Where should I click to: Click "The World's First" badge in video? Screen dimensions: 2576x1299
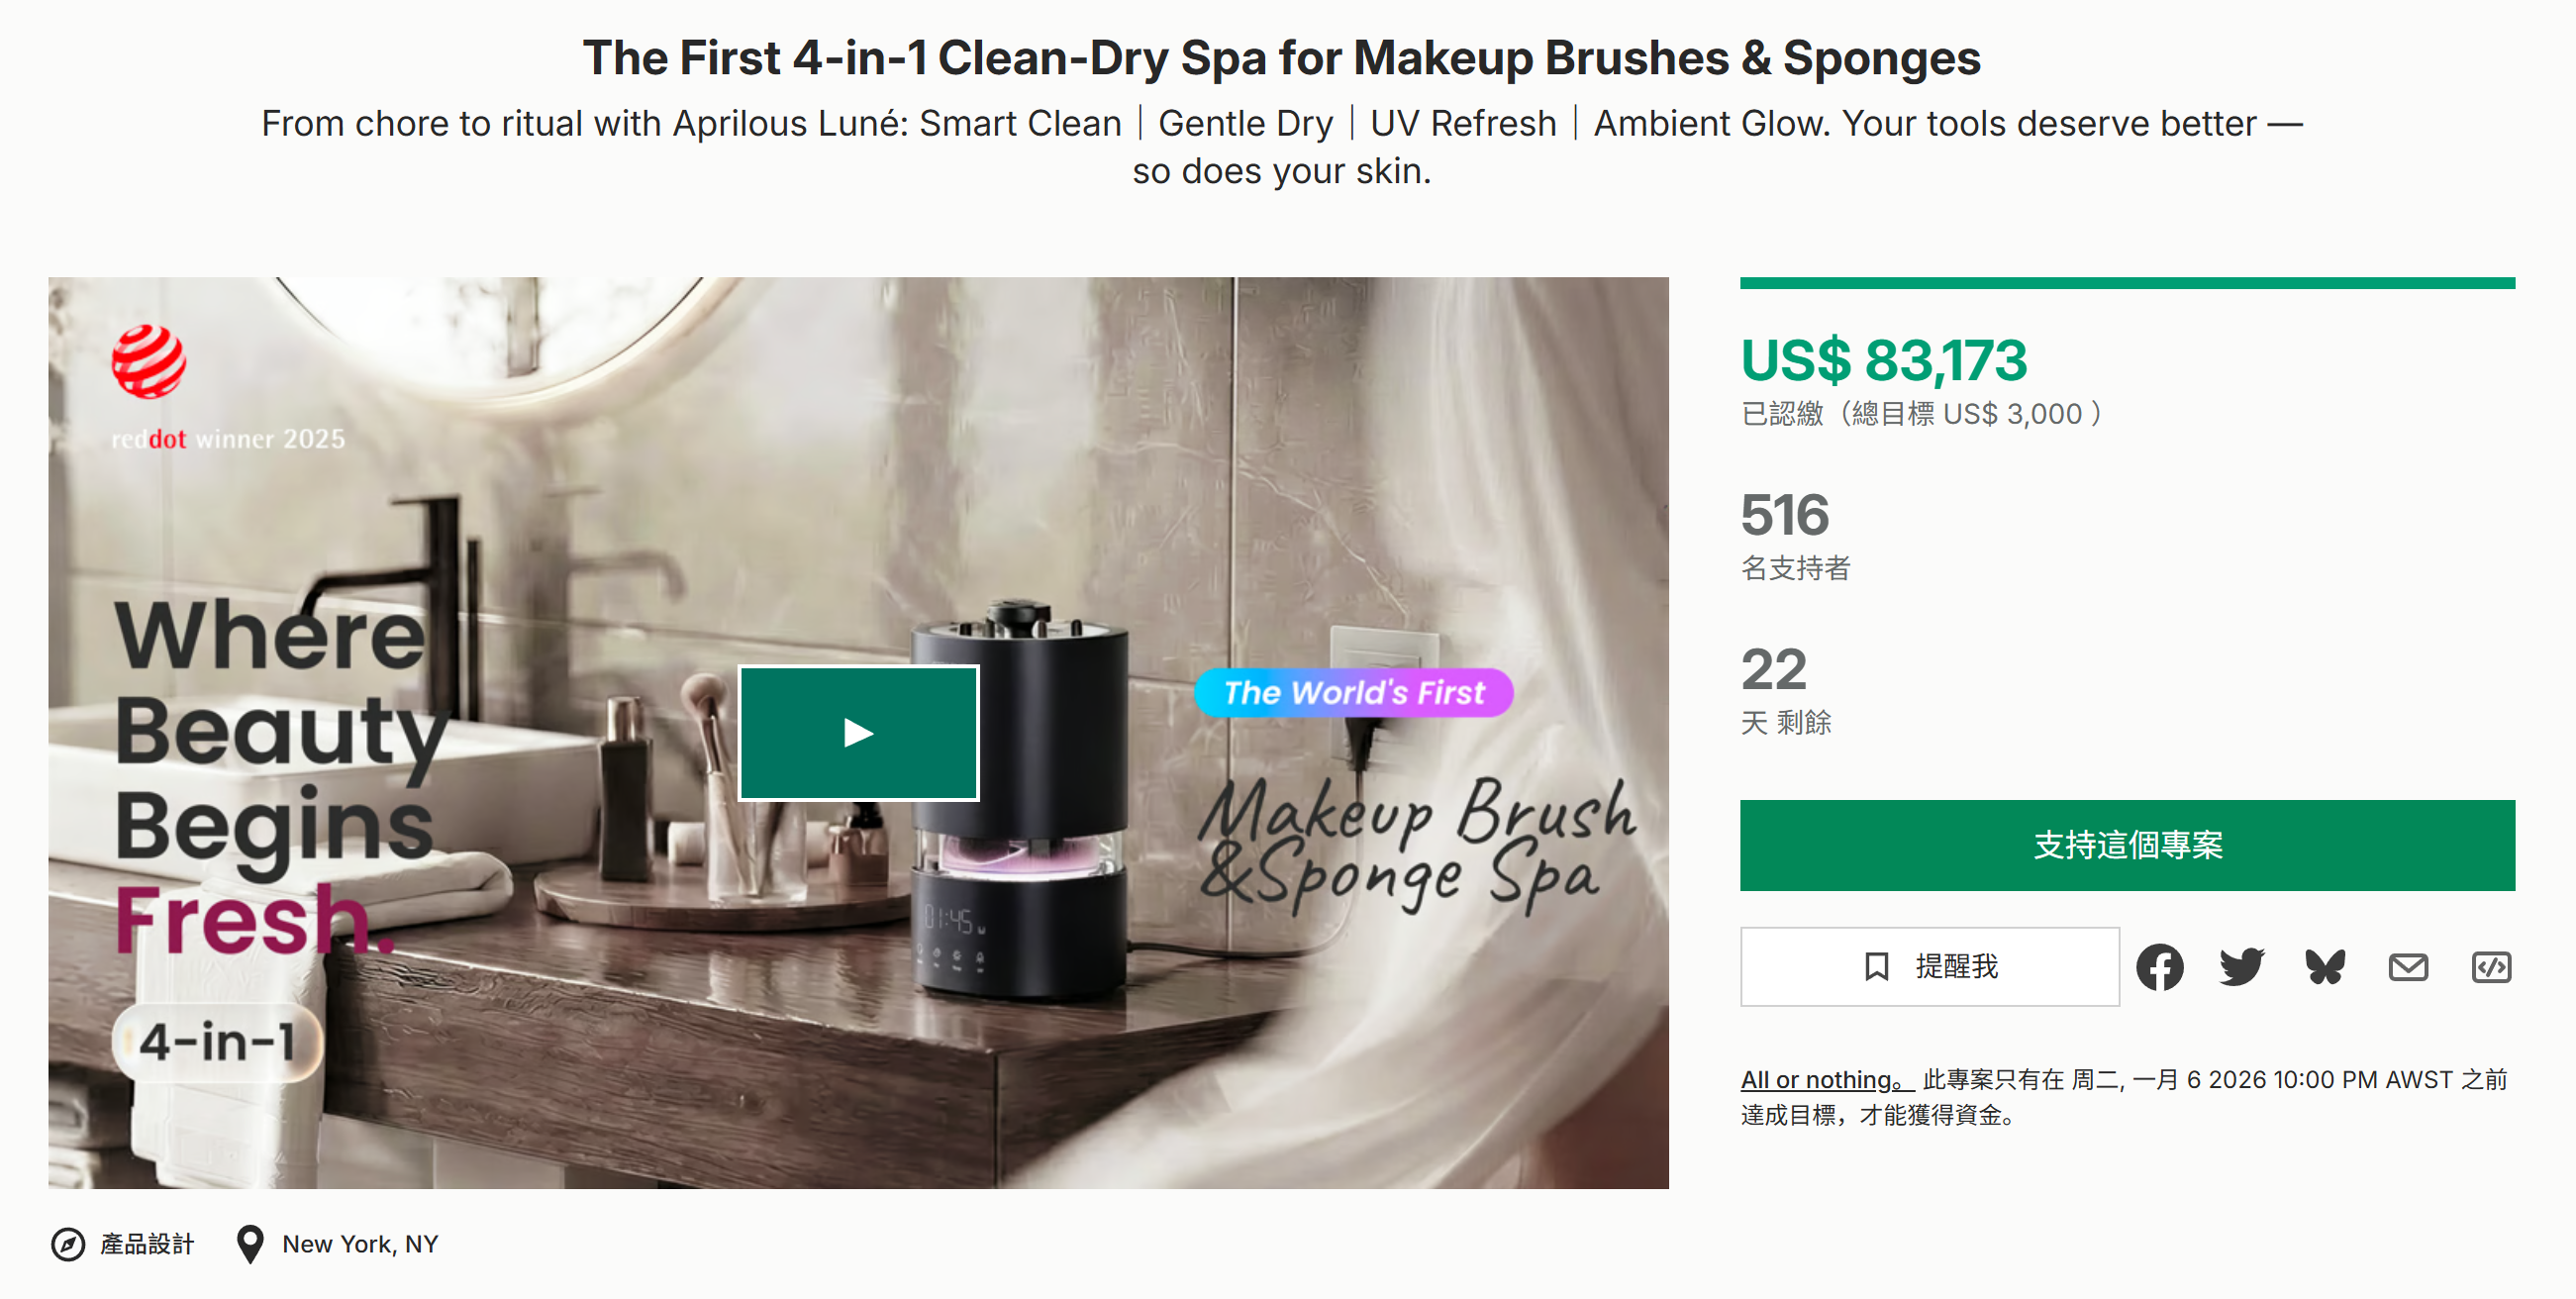[x=1353, y=693]
